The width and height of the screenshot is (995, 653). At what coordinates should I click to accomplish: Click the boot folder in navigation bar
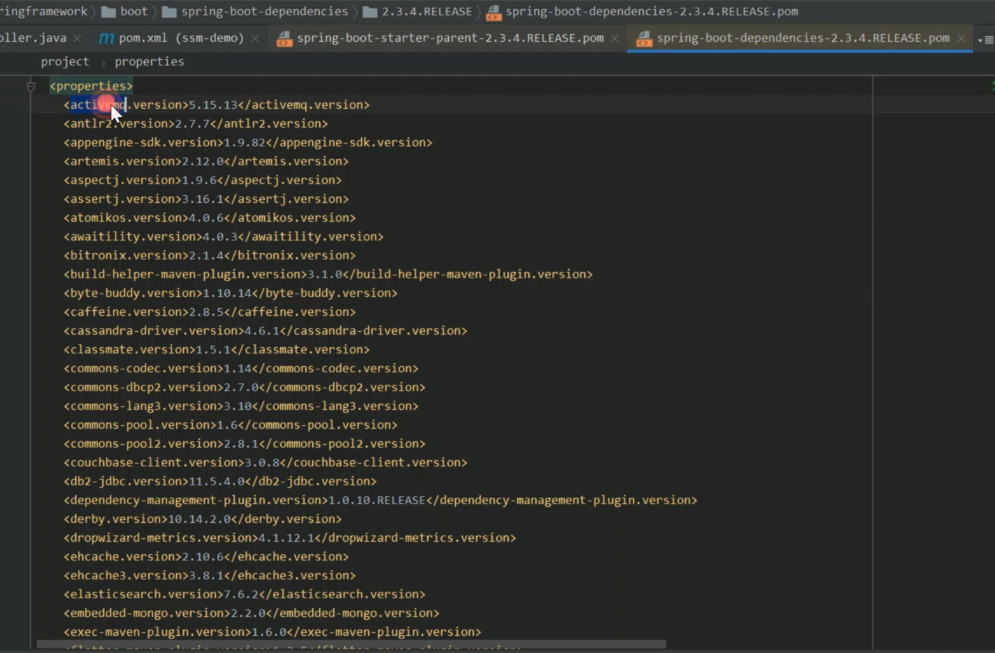tap(124, 11)
